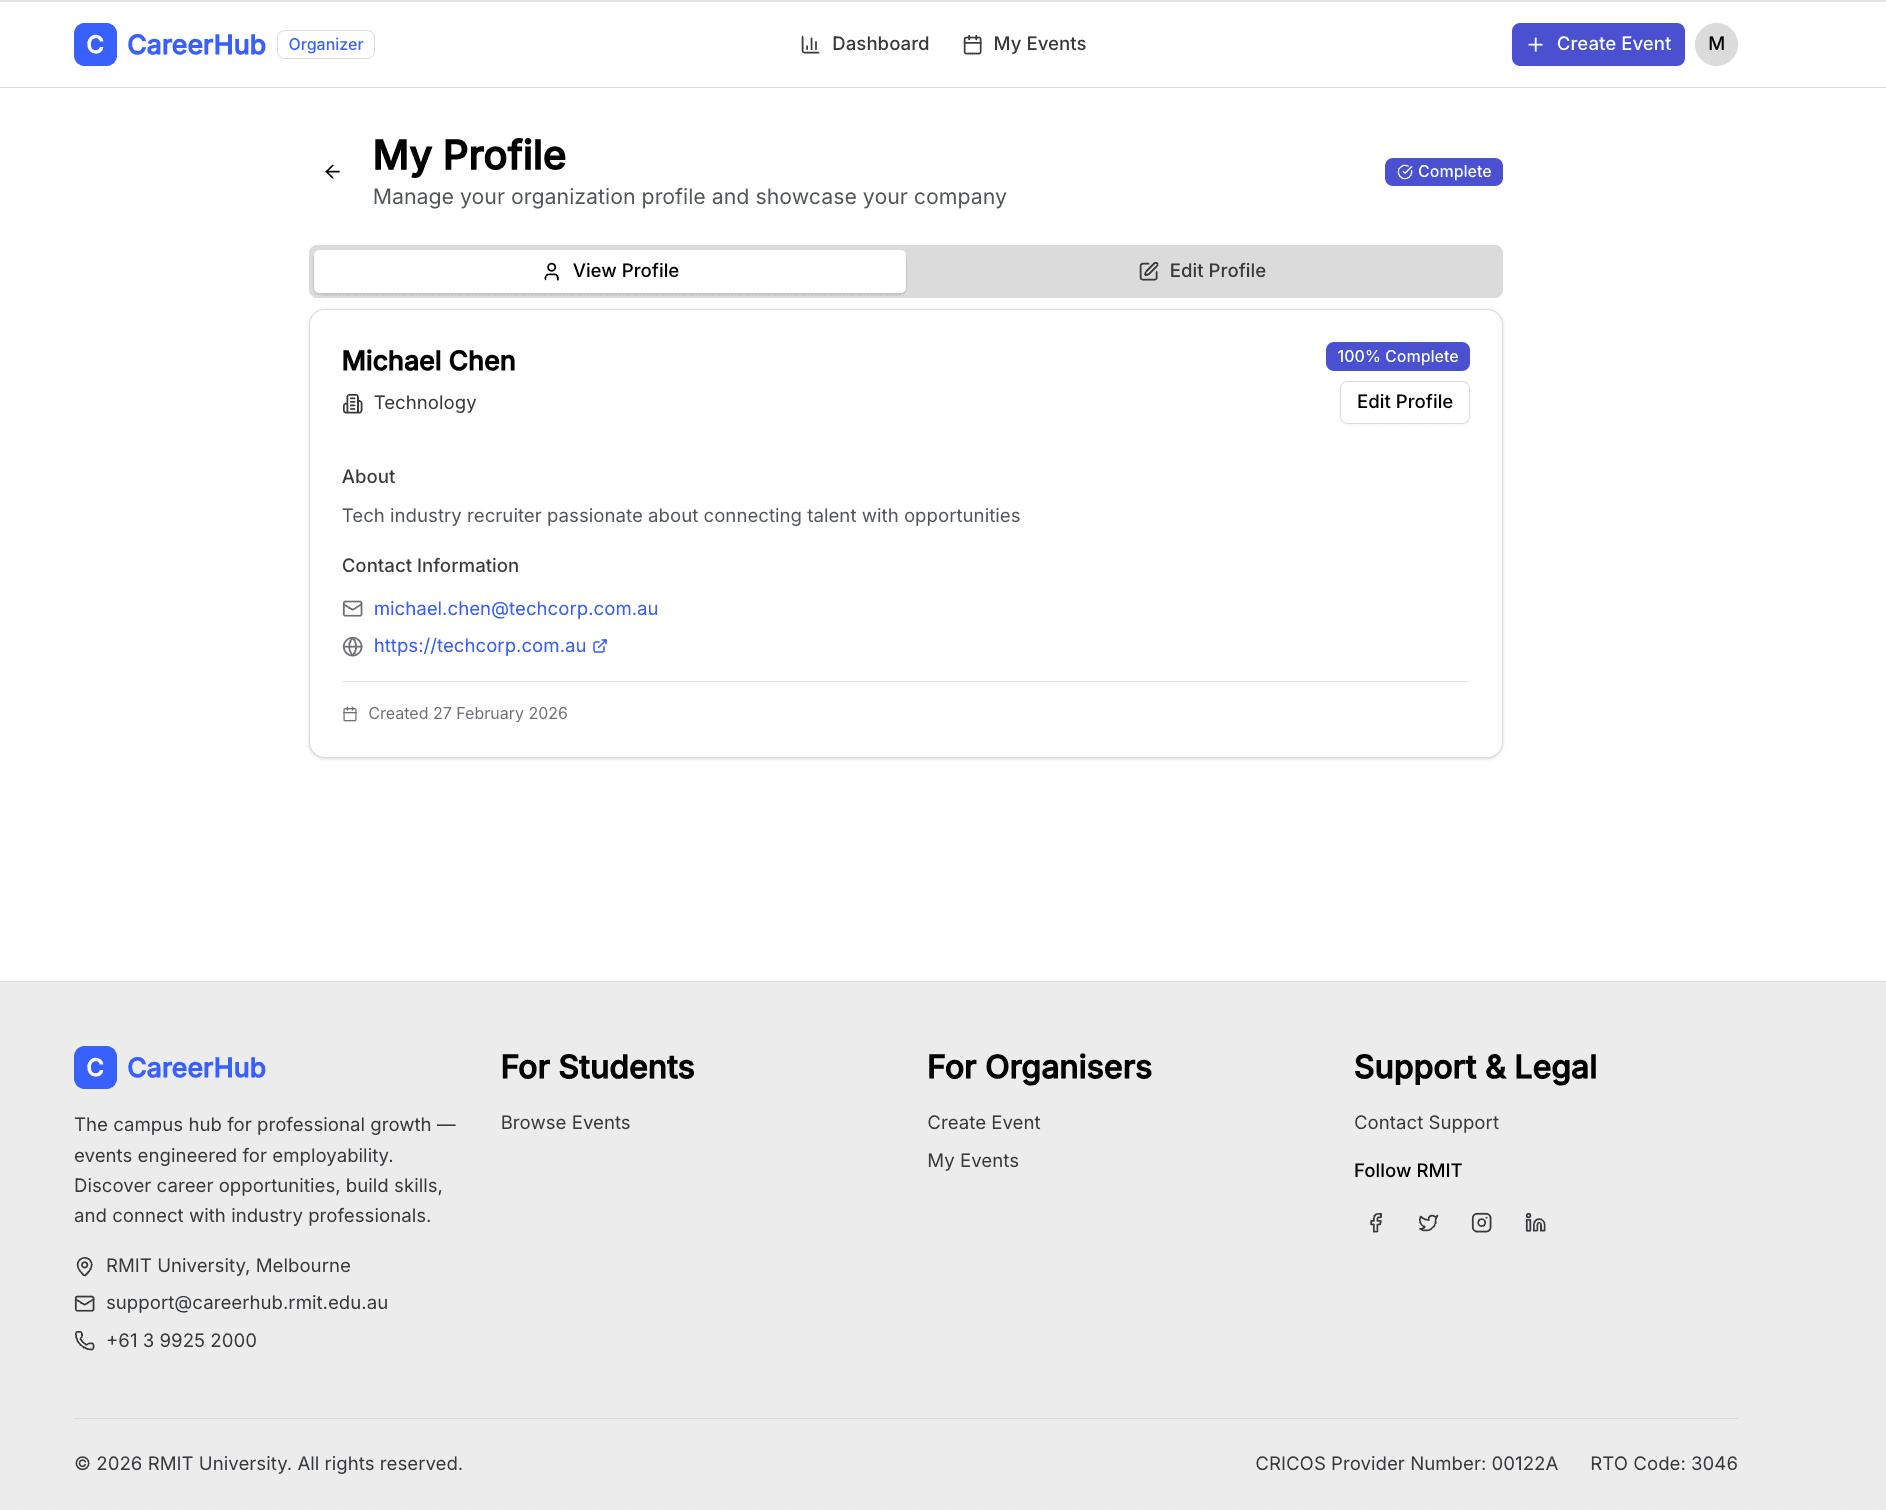Click the CareerHub logo icon
This screenshot has width=1886, height=1510.
click(x=95, y=44)
